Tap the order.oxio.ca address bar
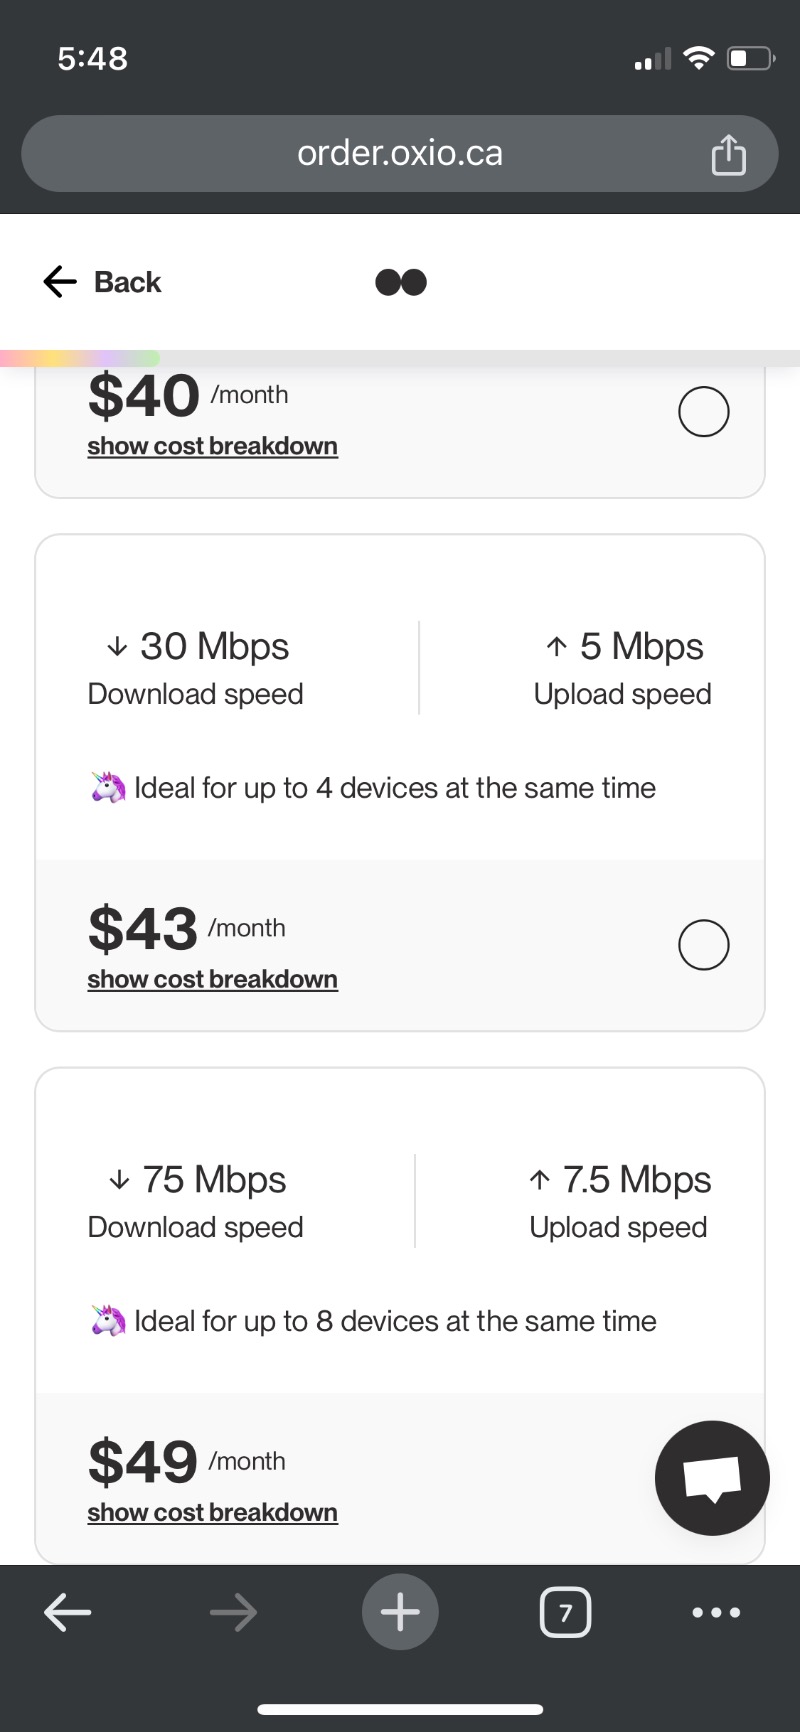The width and height of the screenshot is (800, 1732). point(400,153)
